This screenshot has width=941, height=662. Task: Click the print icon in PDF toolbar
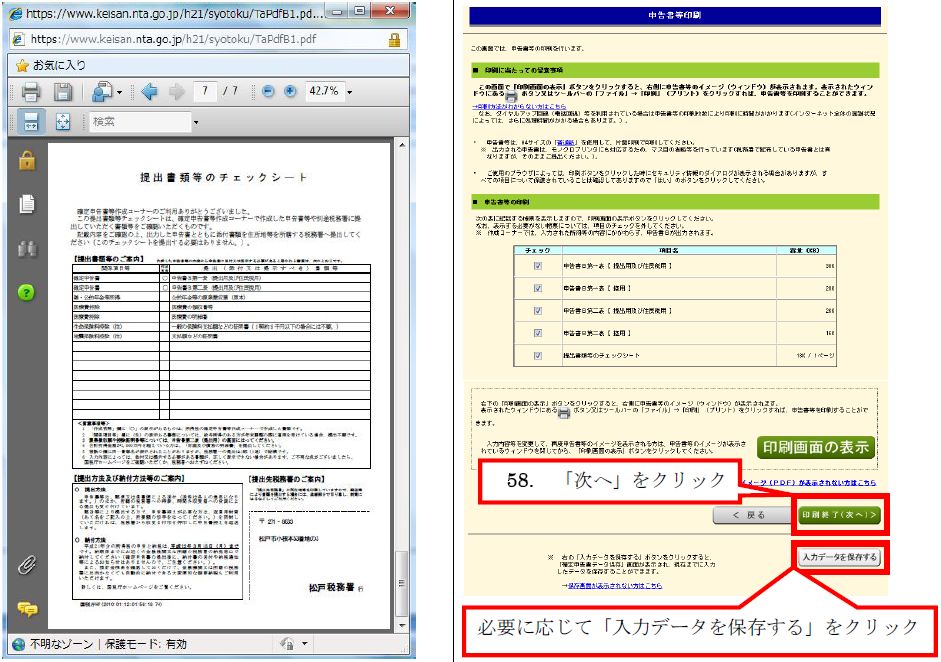[x=31, y=92]
